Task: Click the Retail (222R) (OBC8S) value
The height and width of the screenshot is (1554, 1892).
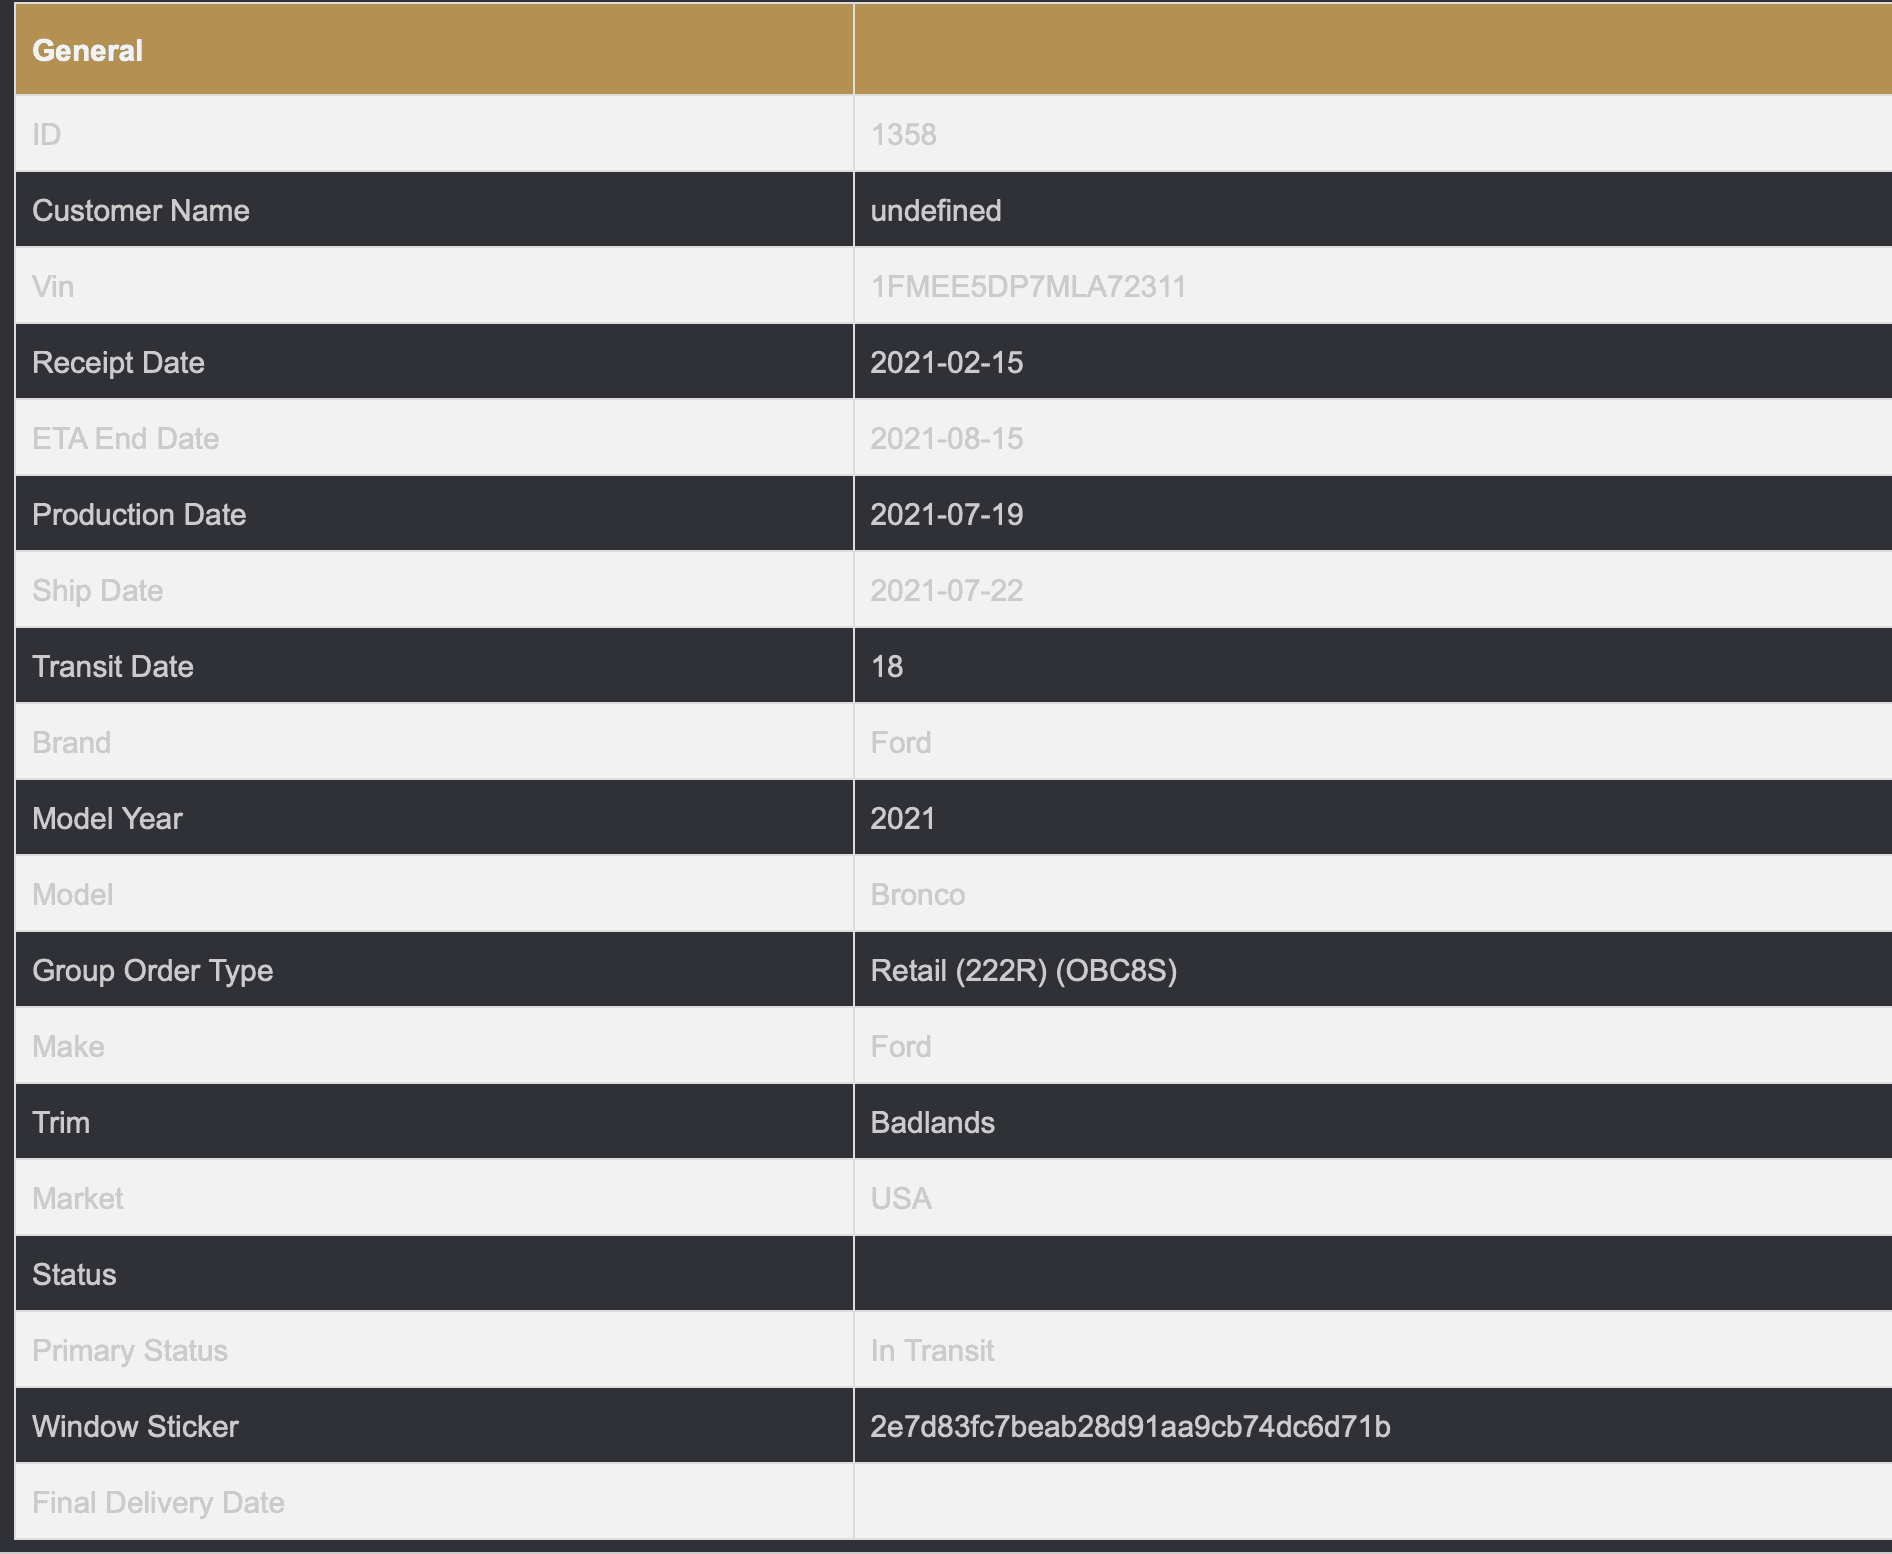Action: tap(1024, 970)
